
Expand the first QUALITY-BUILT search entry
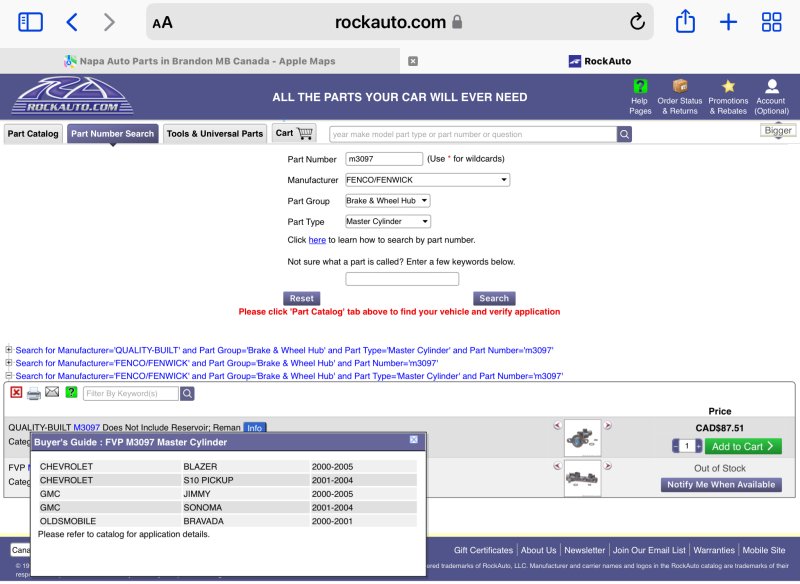9,350
